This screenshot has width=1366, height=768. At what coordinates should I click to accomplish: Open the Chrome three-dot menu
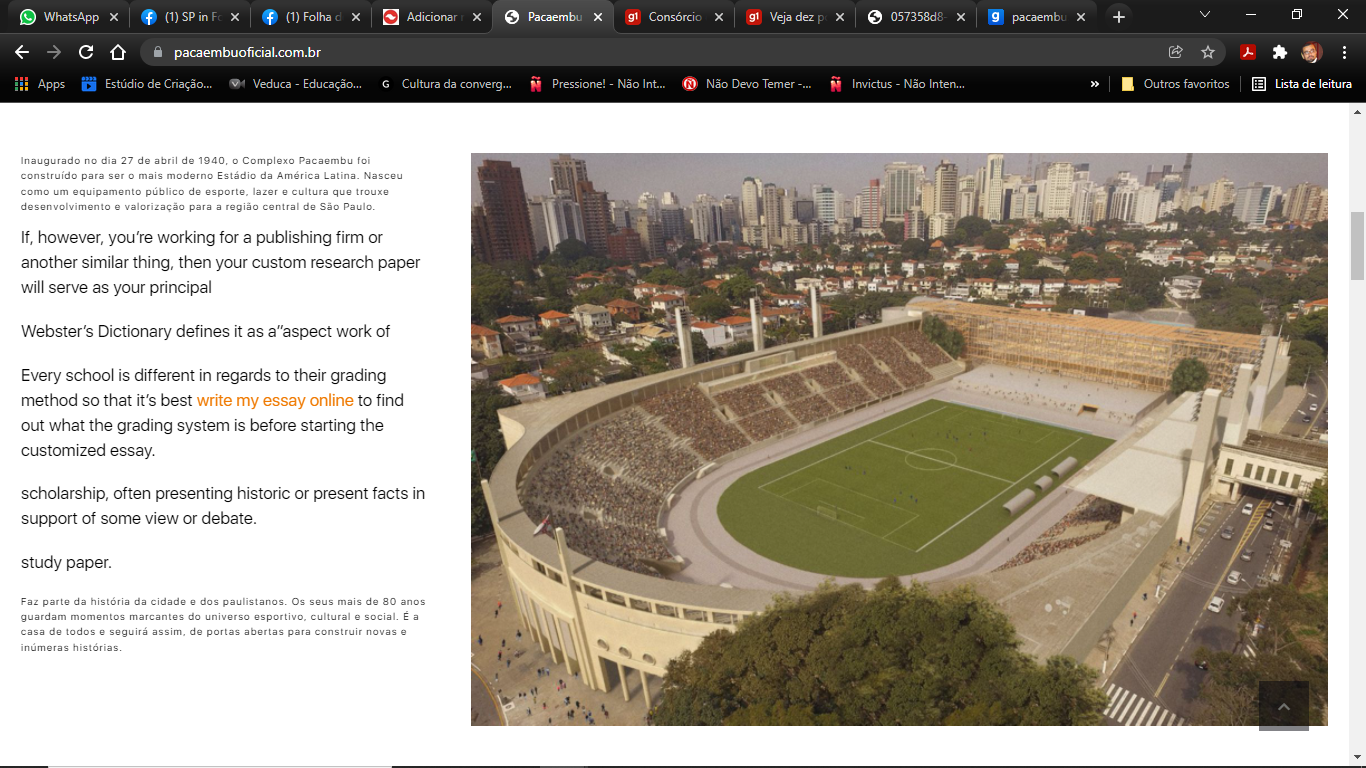pos(1343,52)
